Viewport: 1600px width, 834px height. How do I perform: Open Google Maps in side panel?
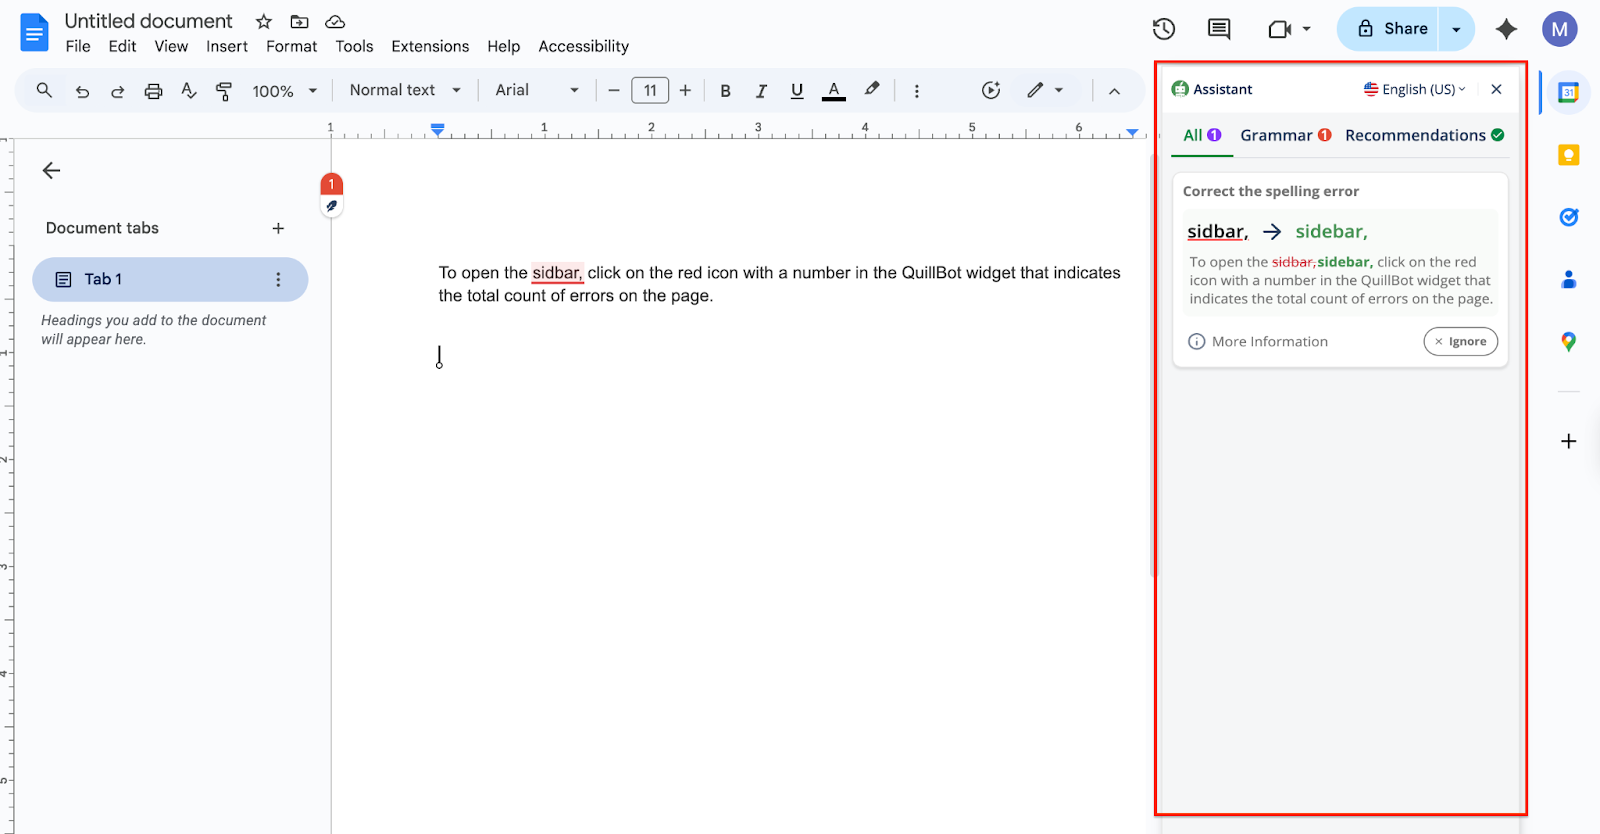coord(1568,342)
